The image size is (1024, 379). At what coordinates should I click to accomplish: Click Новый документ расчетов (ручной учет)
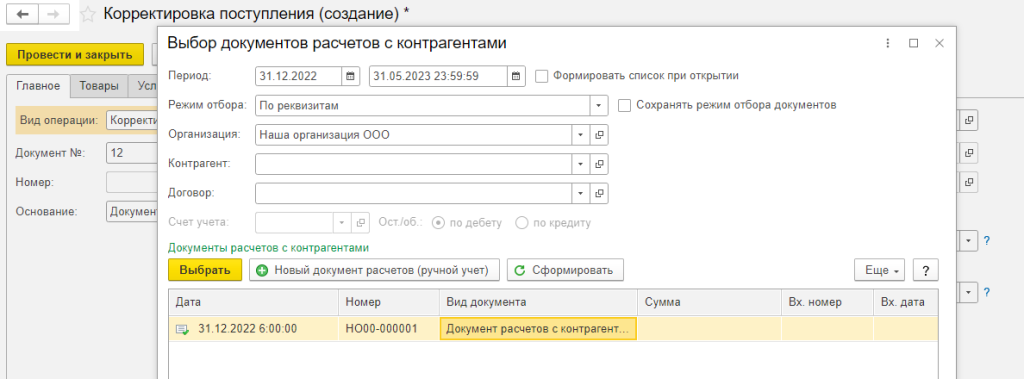pos(374,270)
